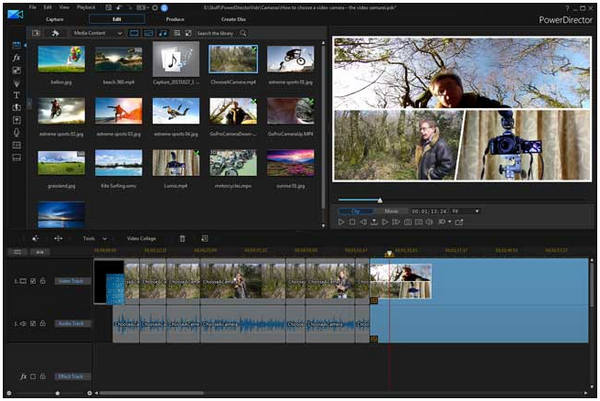Toggle lock on the Video Track

click(x=43, y=282)
